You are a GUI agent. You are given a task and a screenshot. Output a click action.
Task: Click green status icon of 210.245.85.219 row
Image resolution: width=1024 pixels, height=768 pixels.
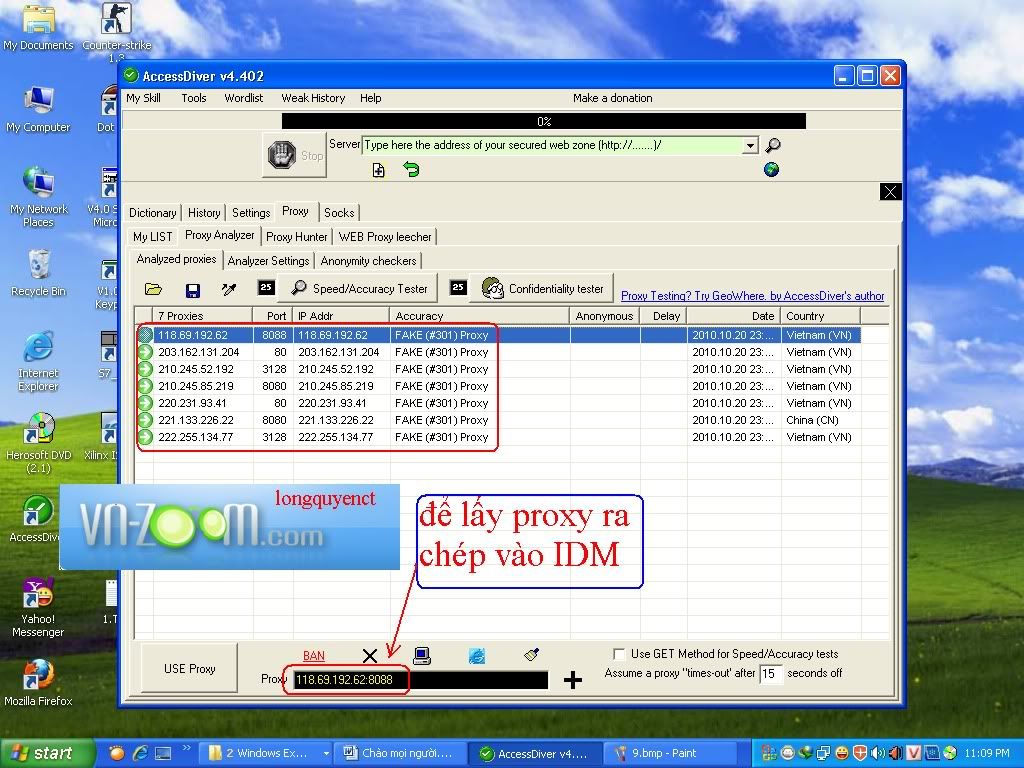[x=145, y=386]
